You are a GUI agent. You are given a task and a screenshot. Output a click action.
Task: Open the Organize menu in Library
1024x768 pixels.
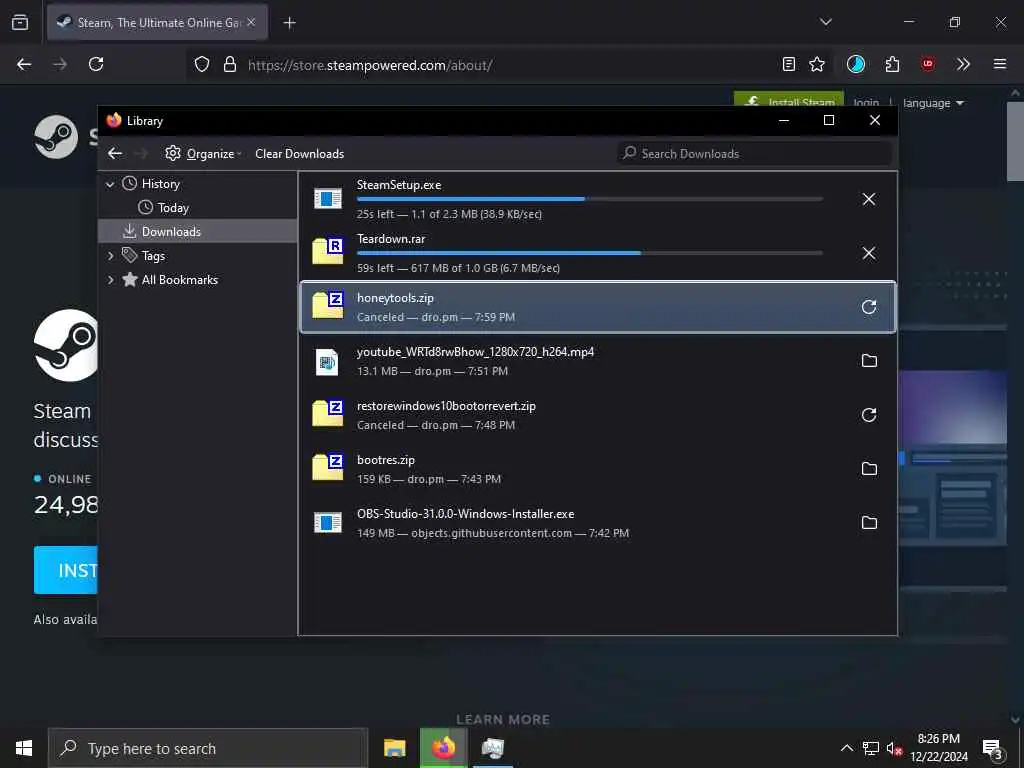(203, 153)
